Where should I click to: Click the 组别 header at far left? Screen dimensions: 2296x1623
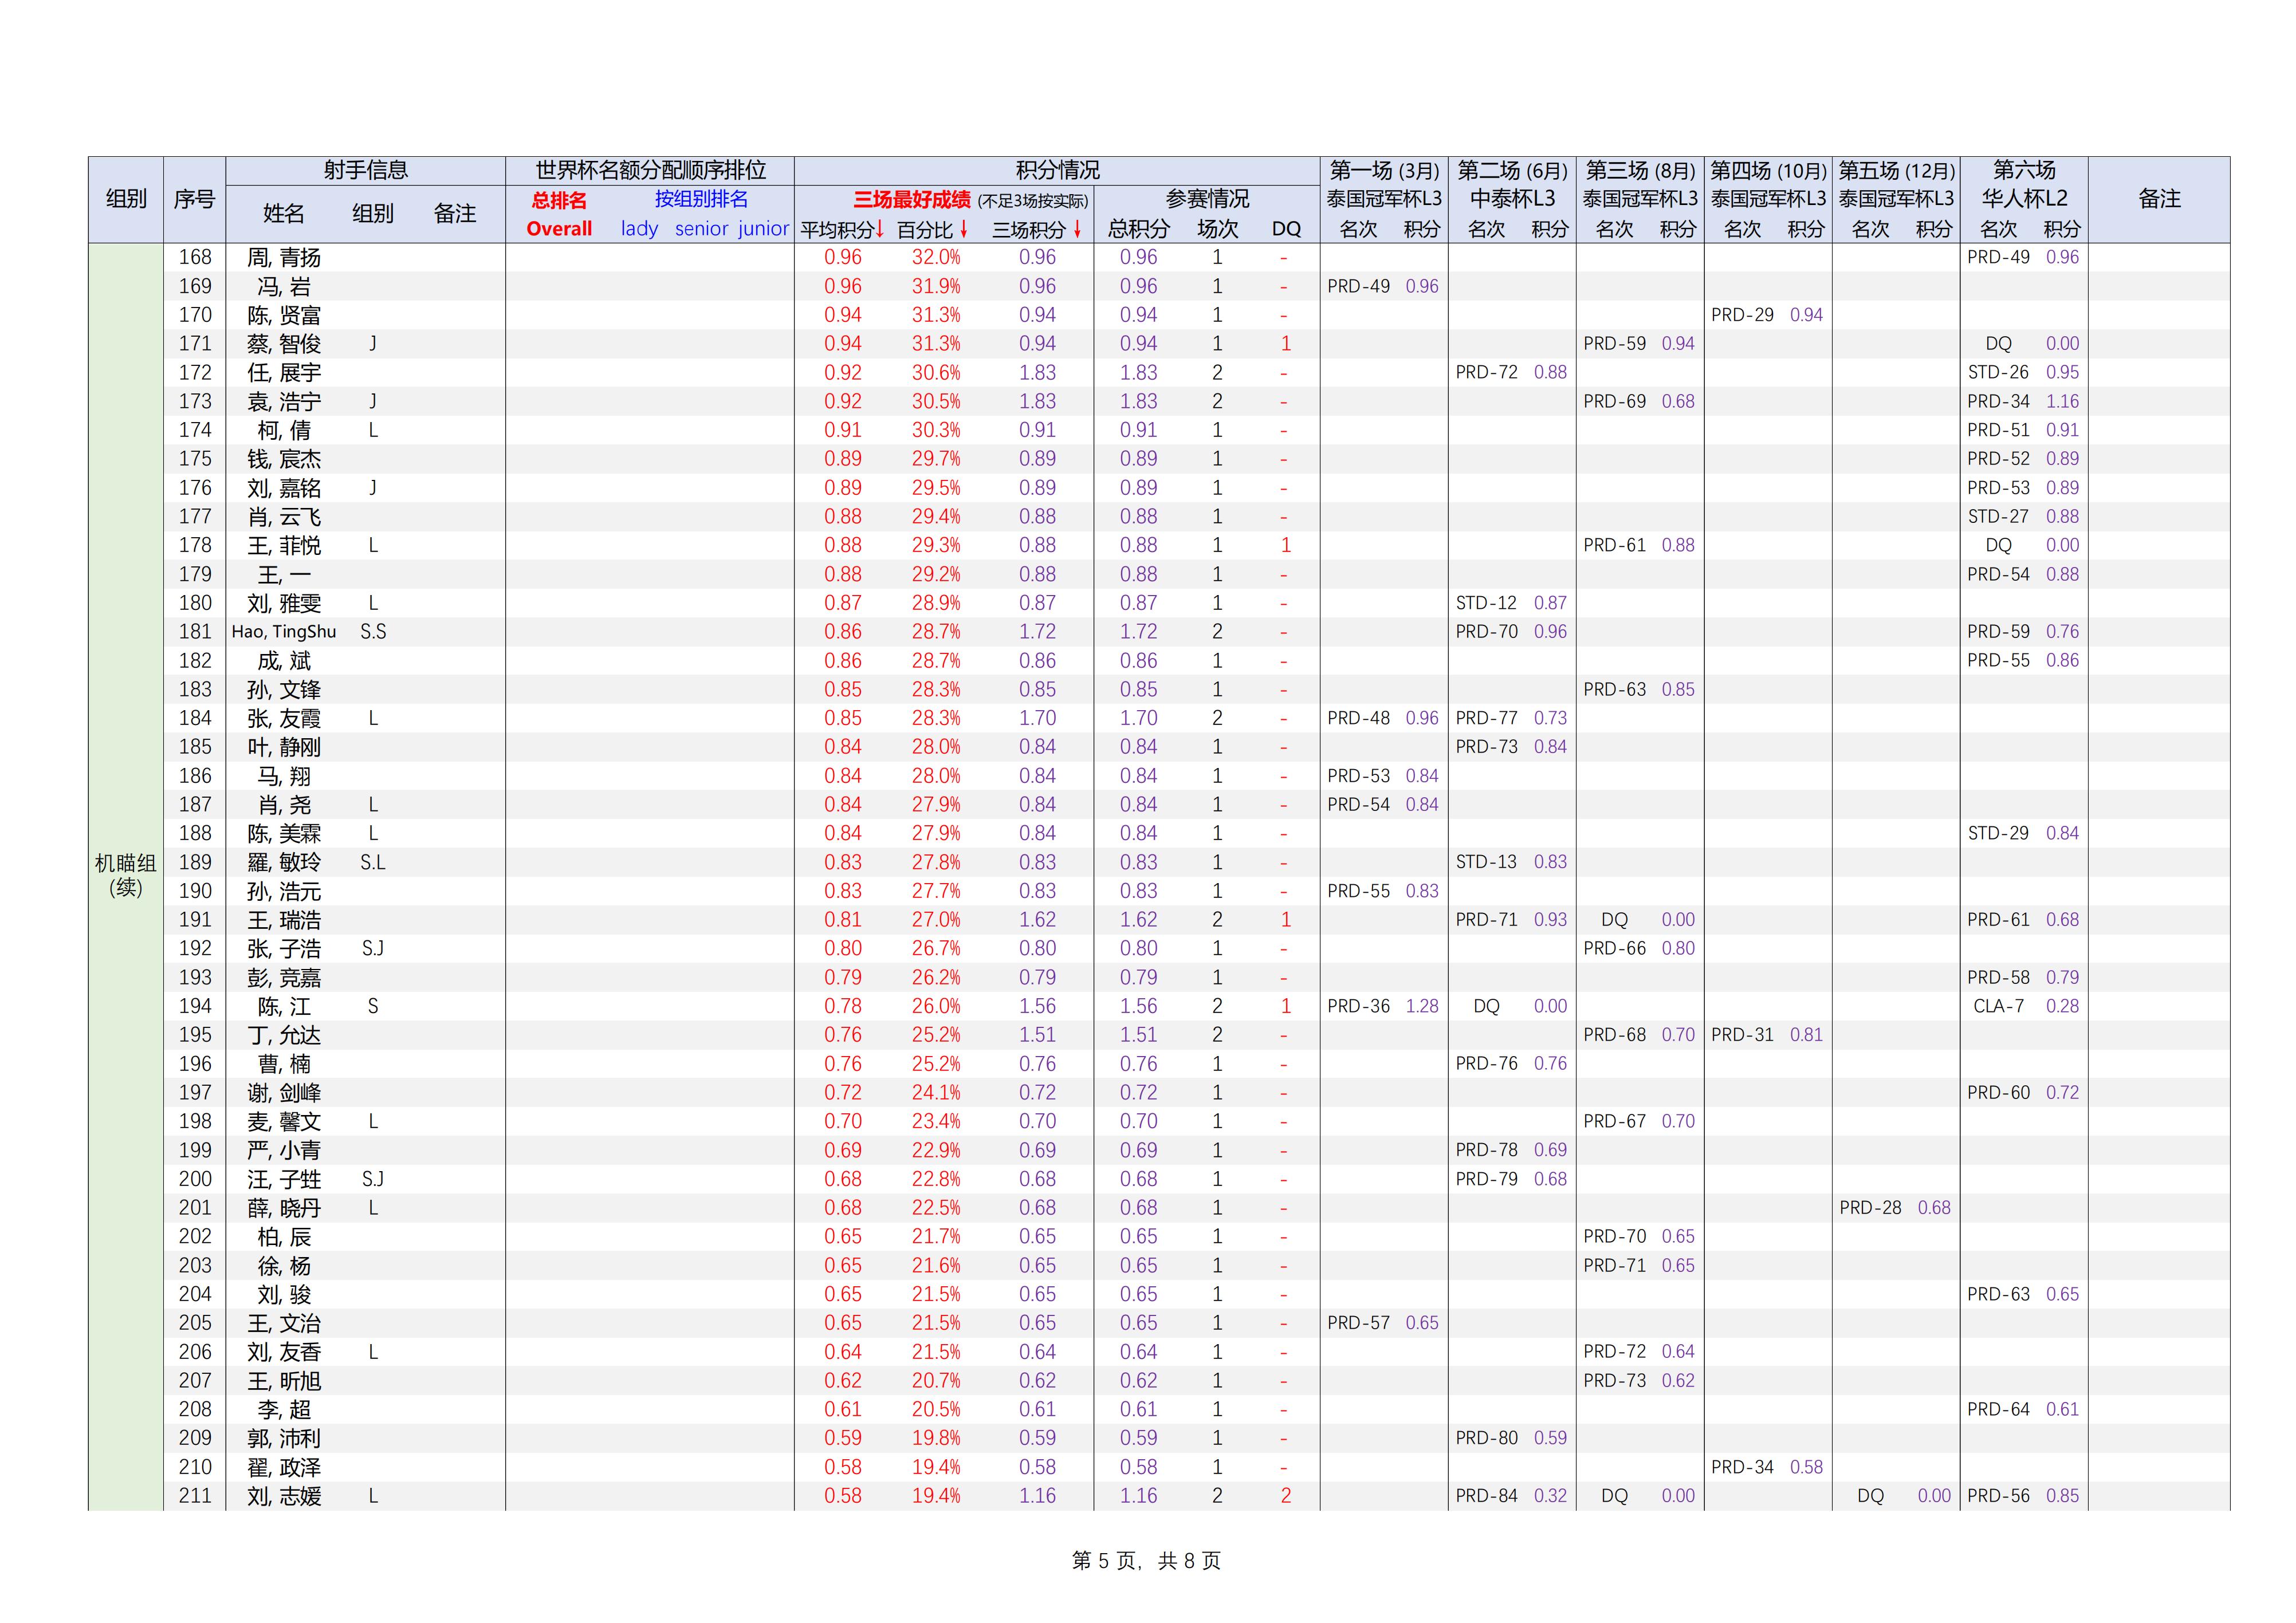(x=126, y=199)
